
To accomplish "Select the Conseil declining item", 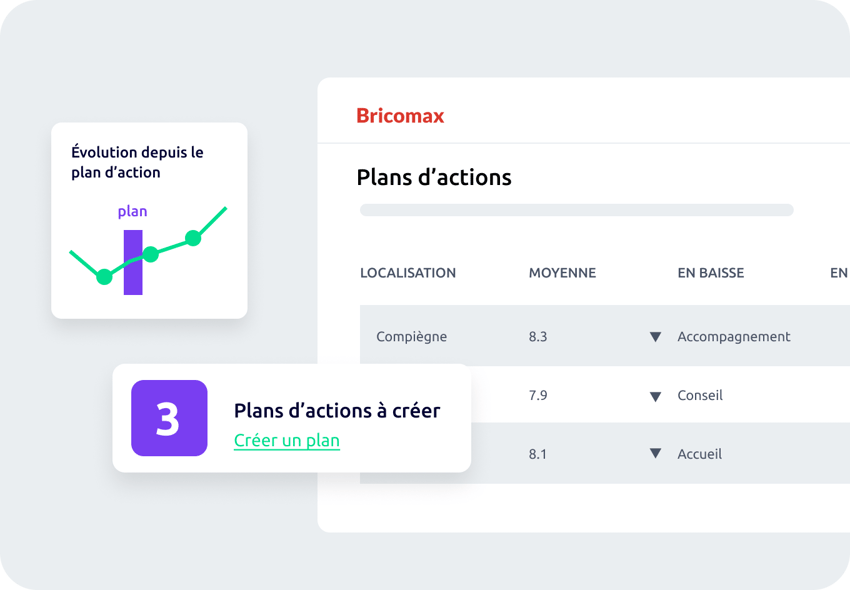I will pos(700,395).
